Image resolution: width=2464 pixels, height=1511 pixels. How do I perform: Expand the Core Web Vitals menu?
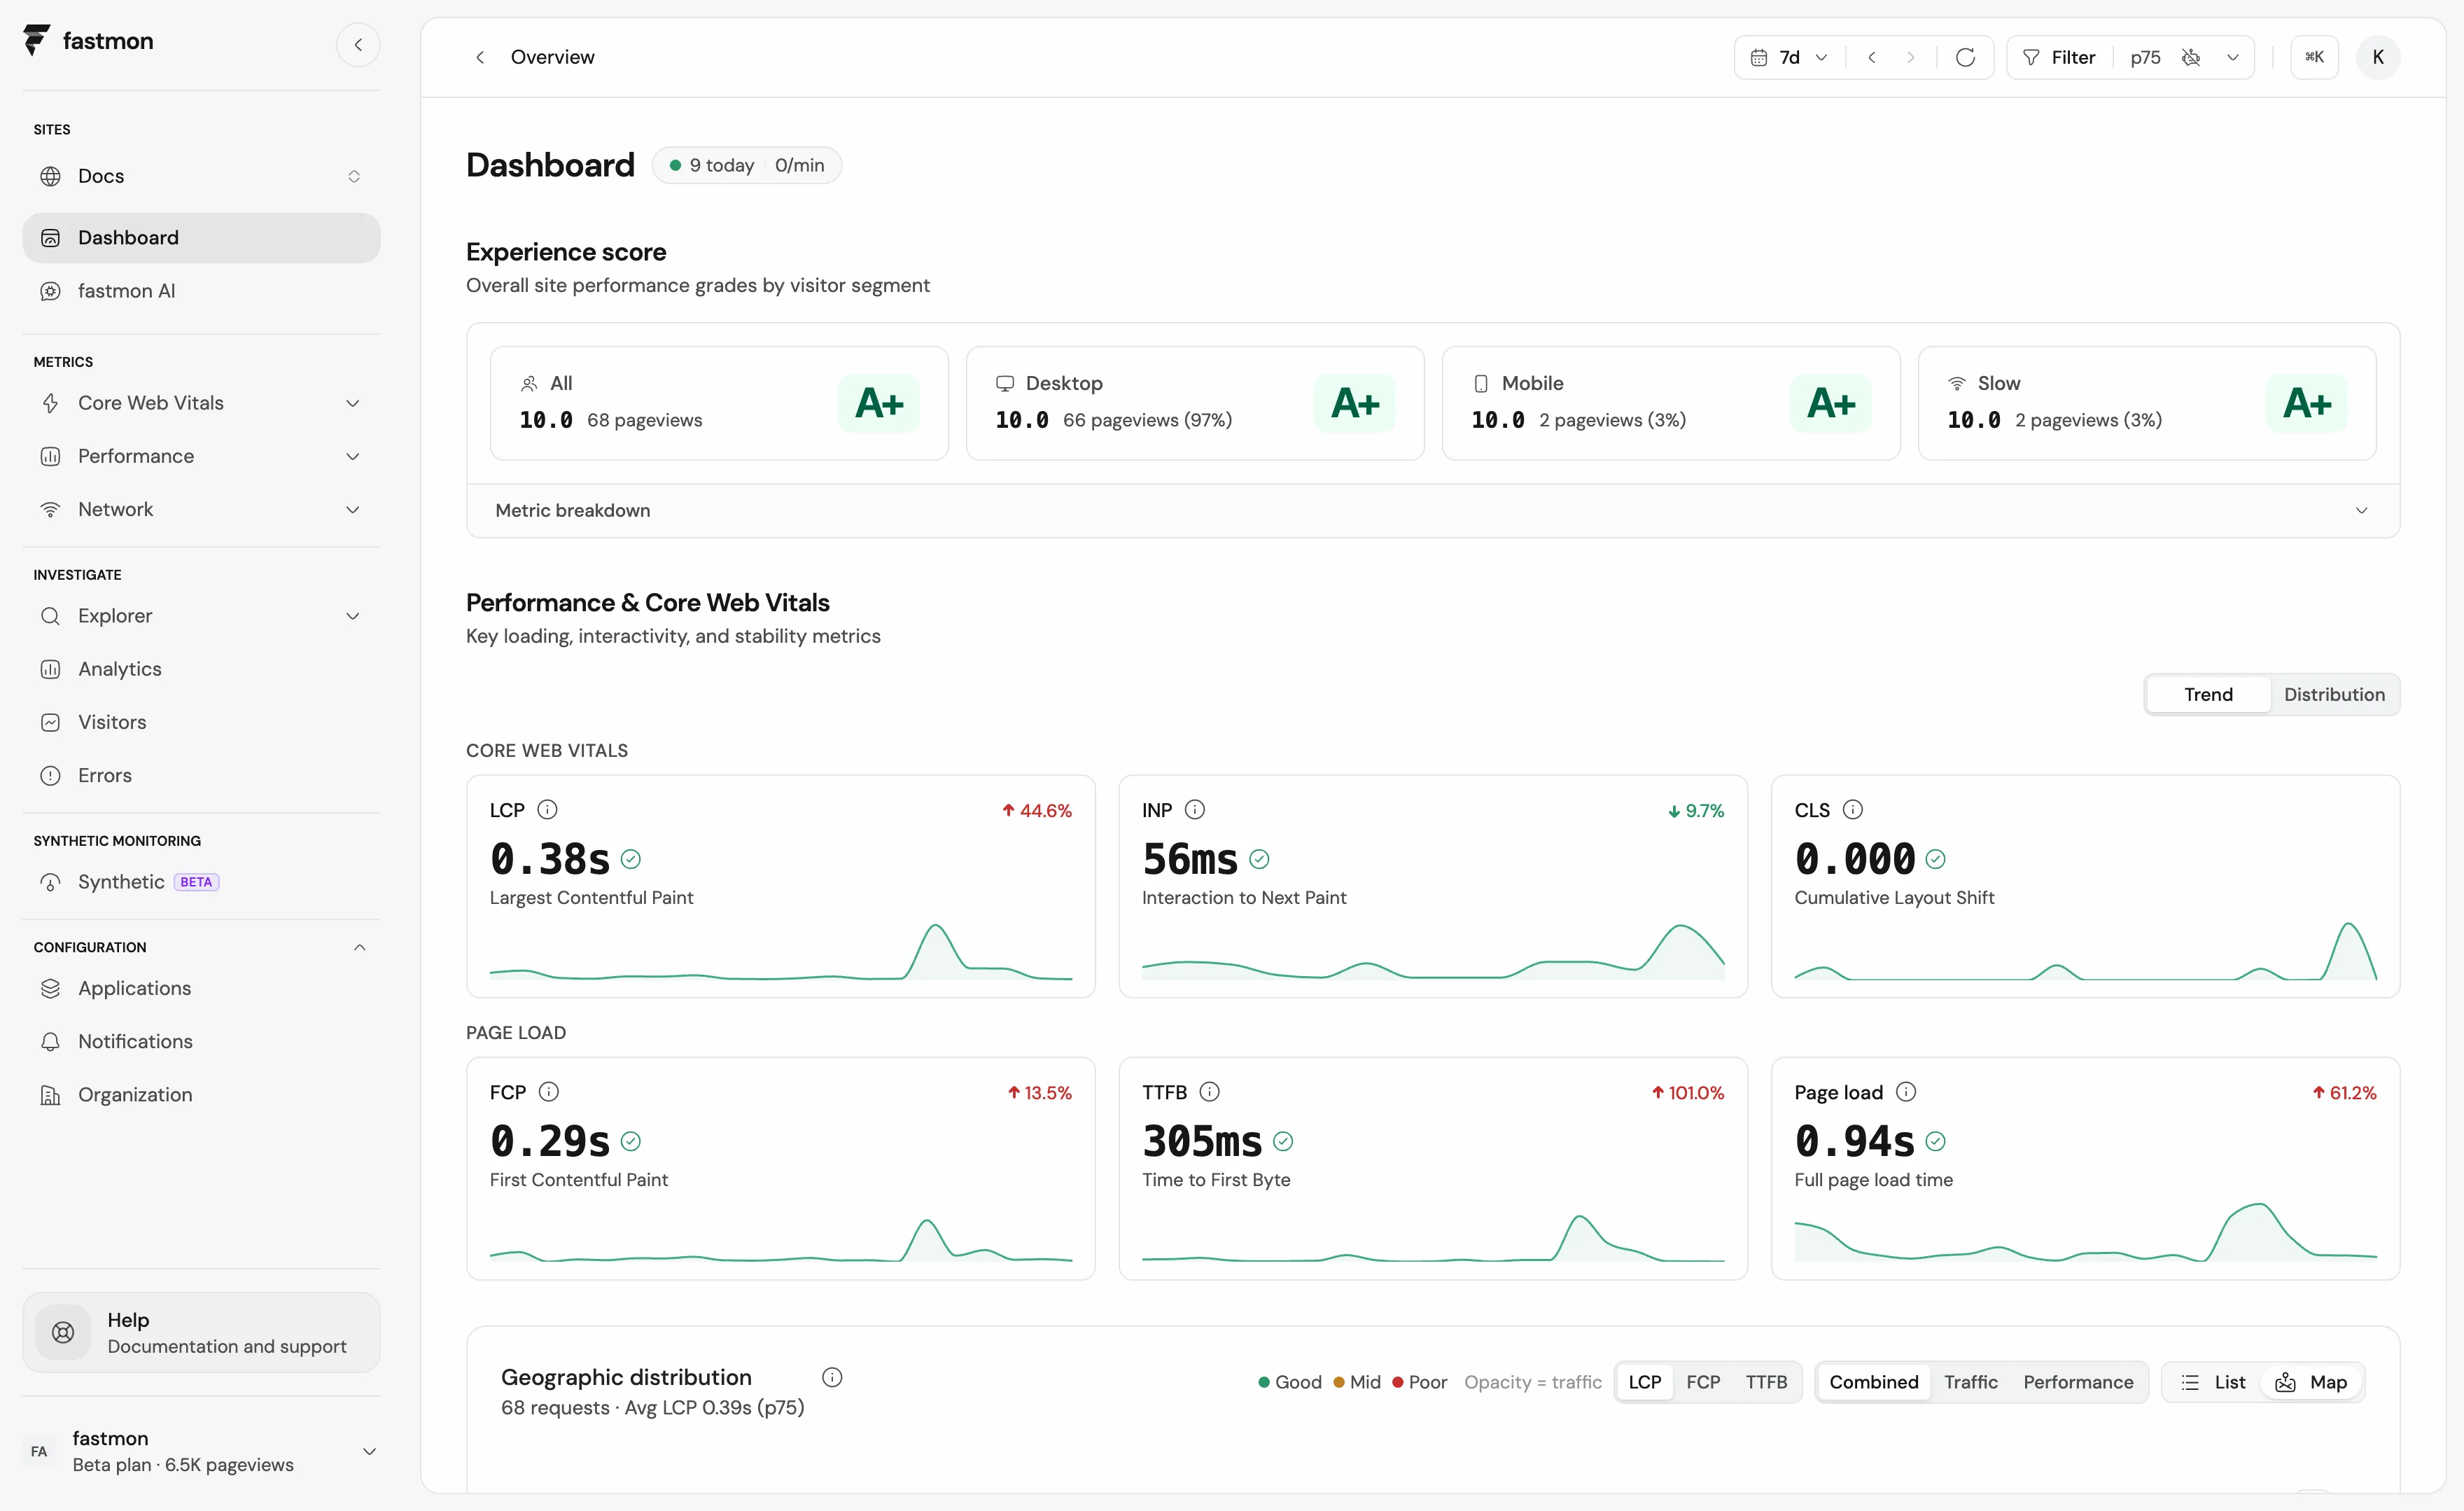[201, 403]
